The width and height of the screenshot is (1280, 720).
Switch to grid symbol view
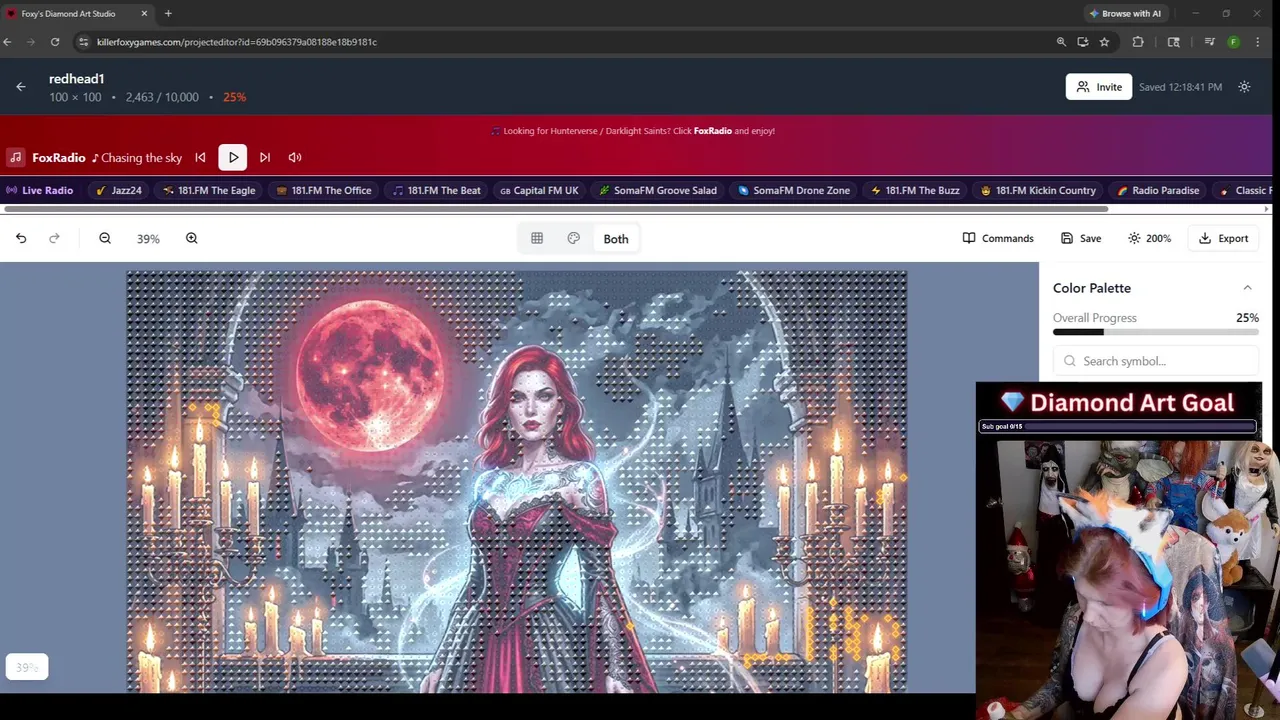click(537, 238)
